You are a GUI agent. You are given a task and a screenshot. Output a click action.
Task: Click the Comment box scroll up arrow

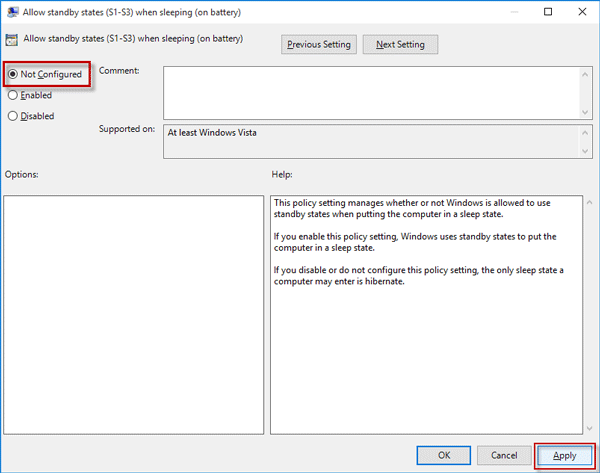585,74
